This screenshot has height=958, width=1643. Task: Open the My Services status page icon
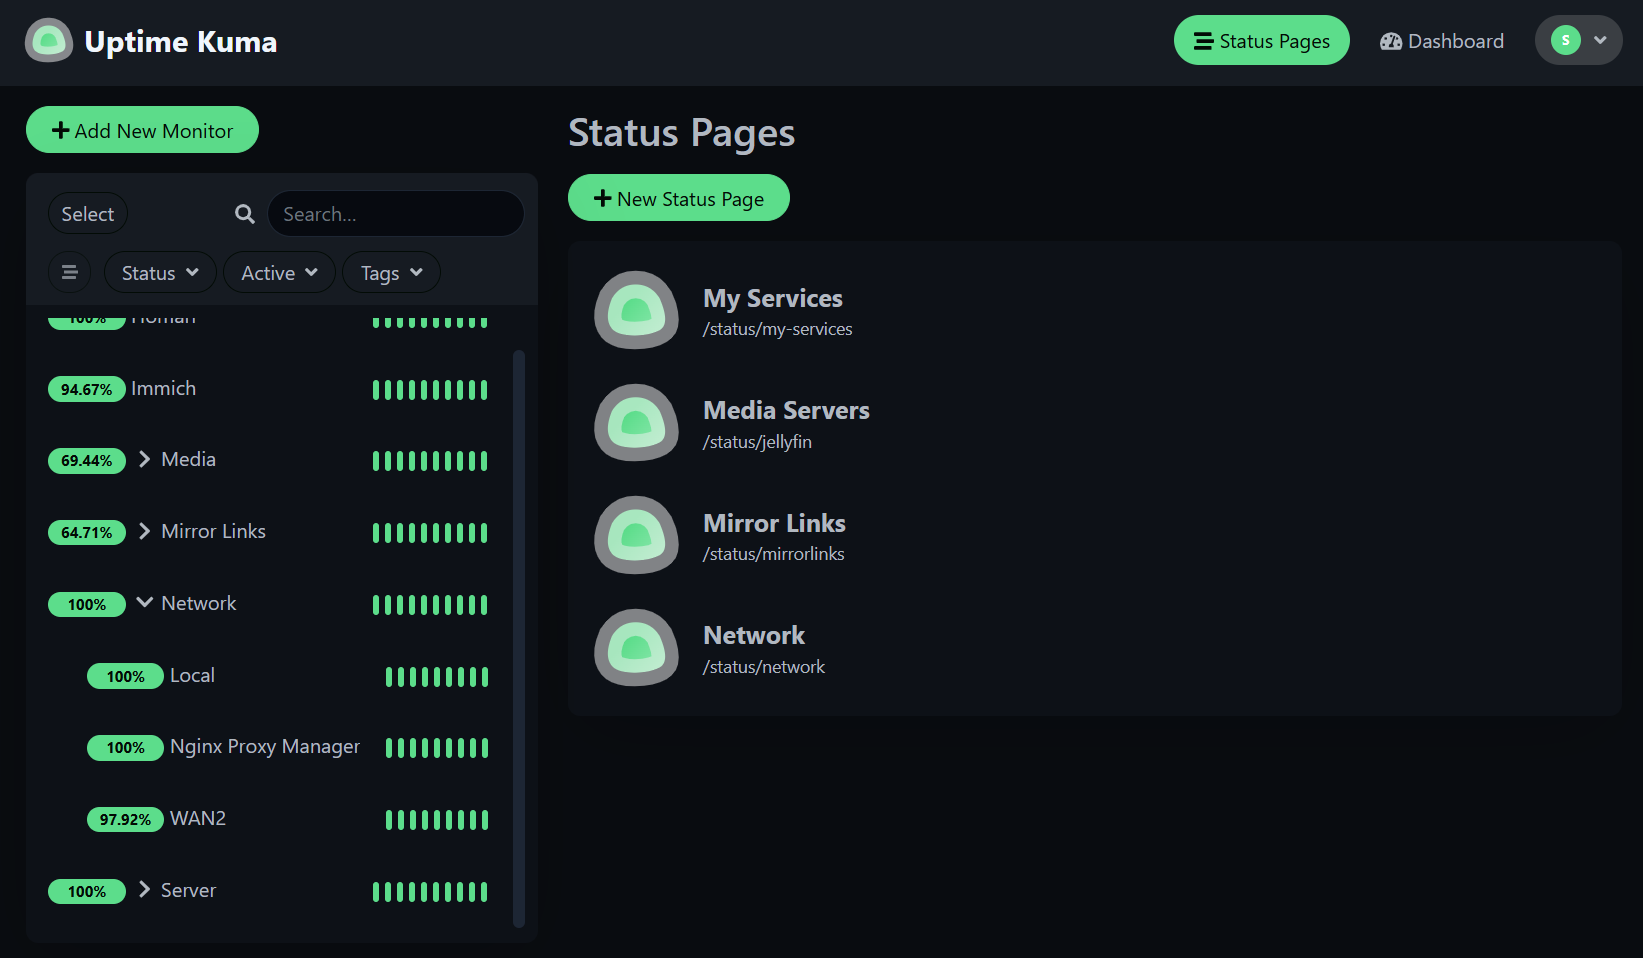click(x=636, y=310)
